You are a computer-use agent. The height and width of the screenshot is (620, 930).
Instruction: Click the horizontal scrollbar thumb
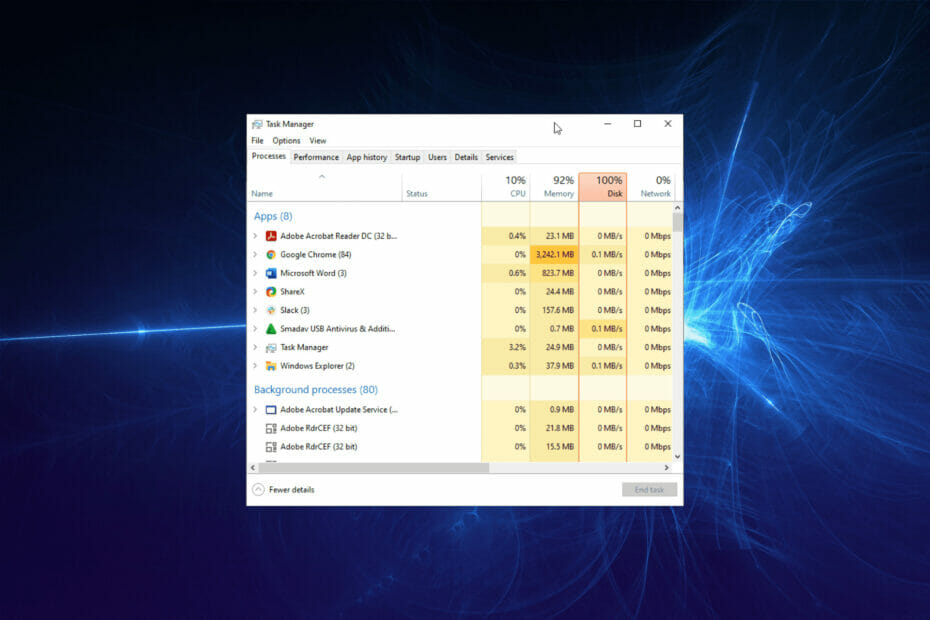click(x=374, y=468)
